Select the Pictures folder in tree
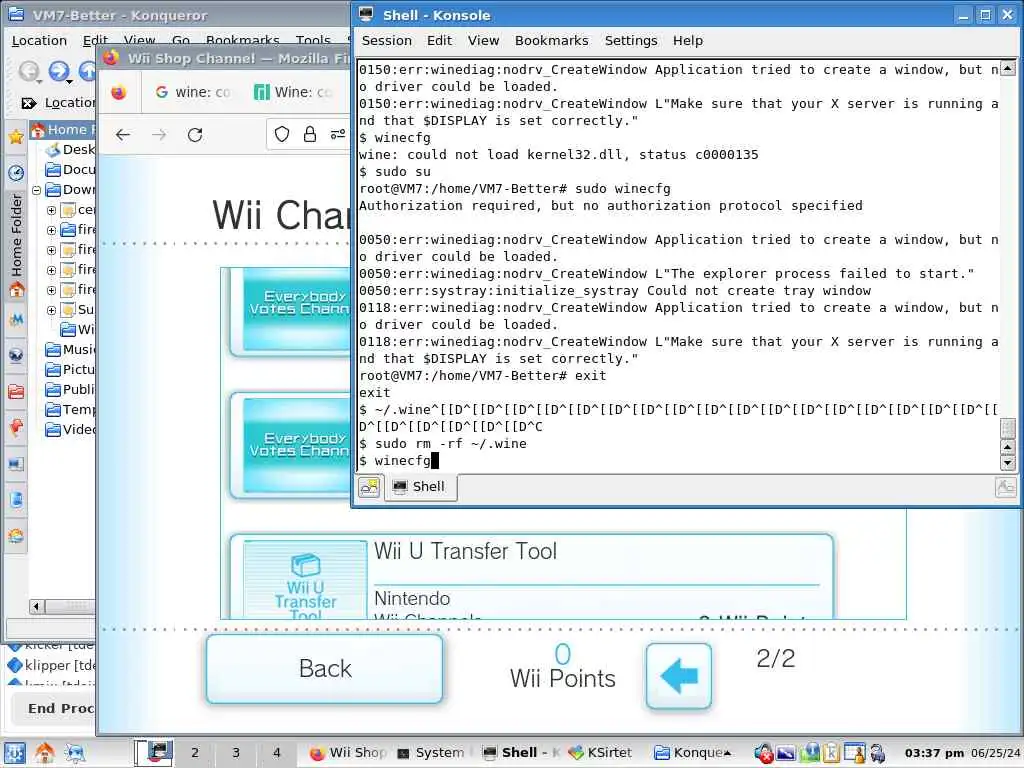Viewport: 1024px width, 768px height. [x=71, y=370]
